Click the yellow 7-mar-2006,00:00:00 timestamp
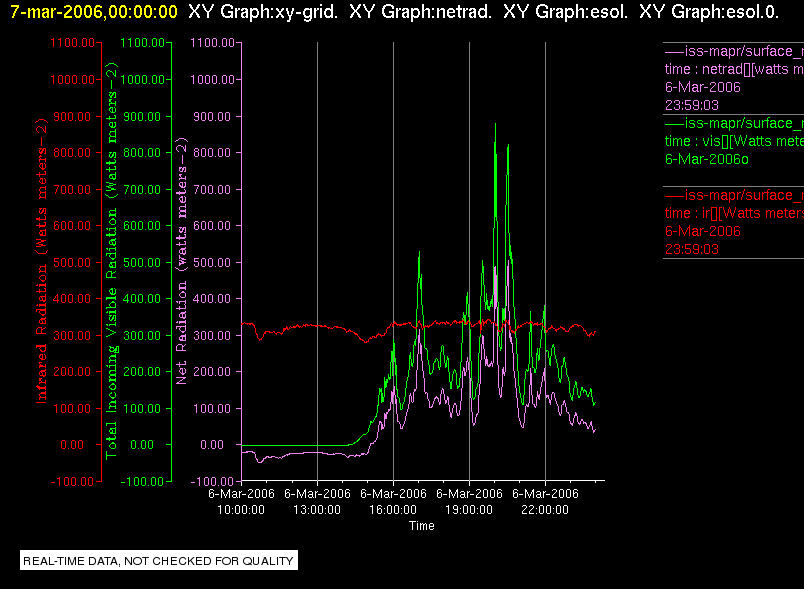The width and height of the screenshot is (804, 589). tap(94, 12)
